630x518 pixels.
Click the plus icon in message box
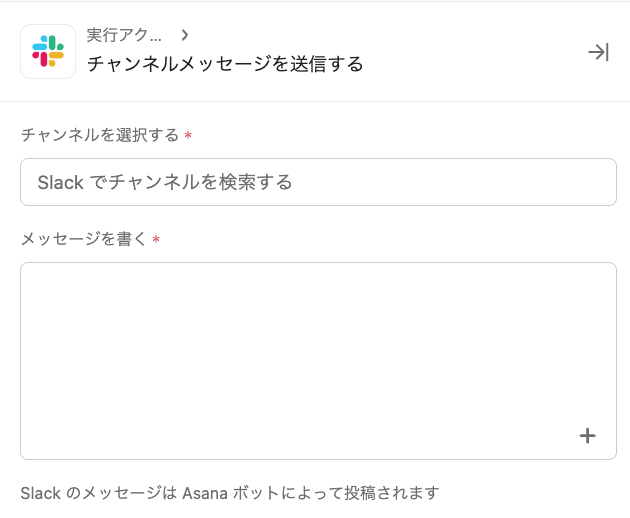click(x=587, y=435)
